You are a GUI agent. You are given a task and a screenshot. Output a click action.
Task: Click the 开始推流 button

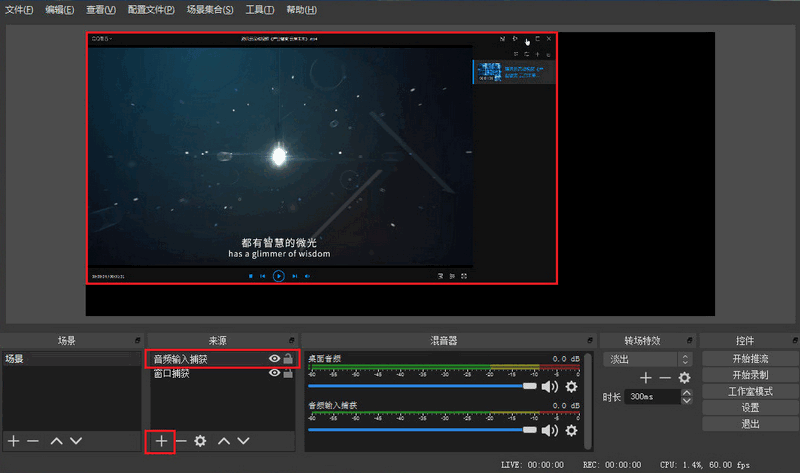coord(749,358)
